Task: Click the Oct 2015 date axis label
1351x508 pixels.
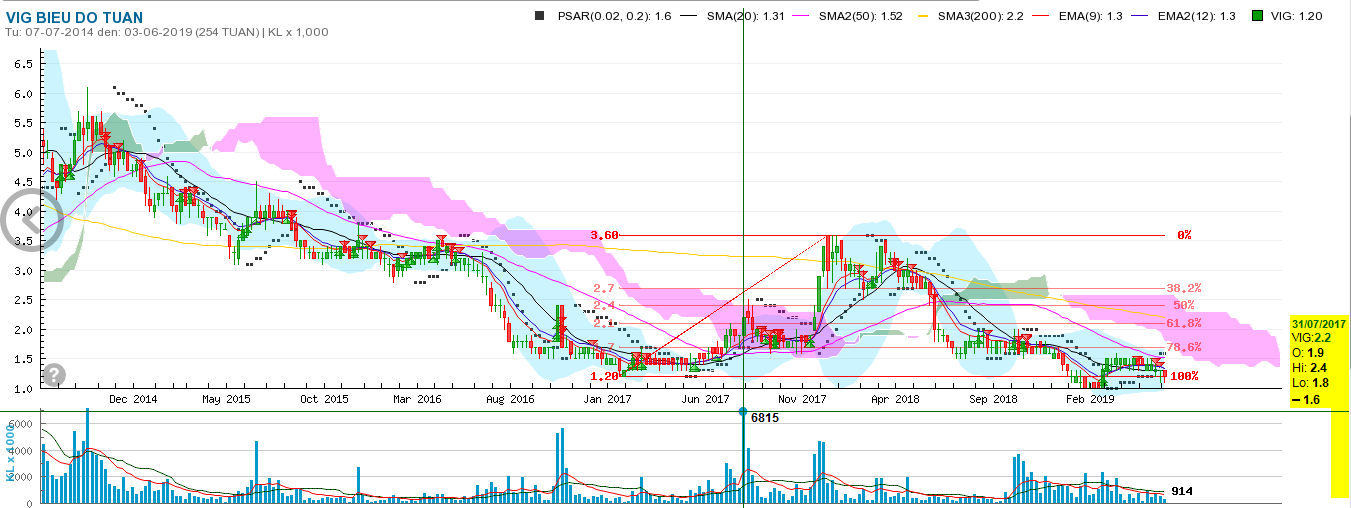Action: 322,399
